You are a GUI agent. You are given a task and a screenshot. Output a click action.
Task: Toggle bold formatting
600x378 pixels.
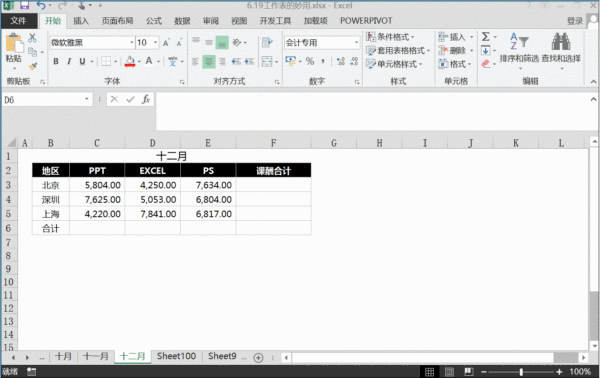click(x=56, y=61)
